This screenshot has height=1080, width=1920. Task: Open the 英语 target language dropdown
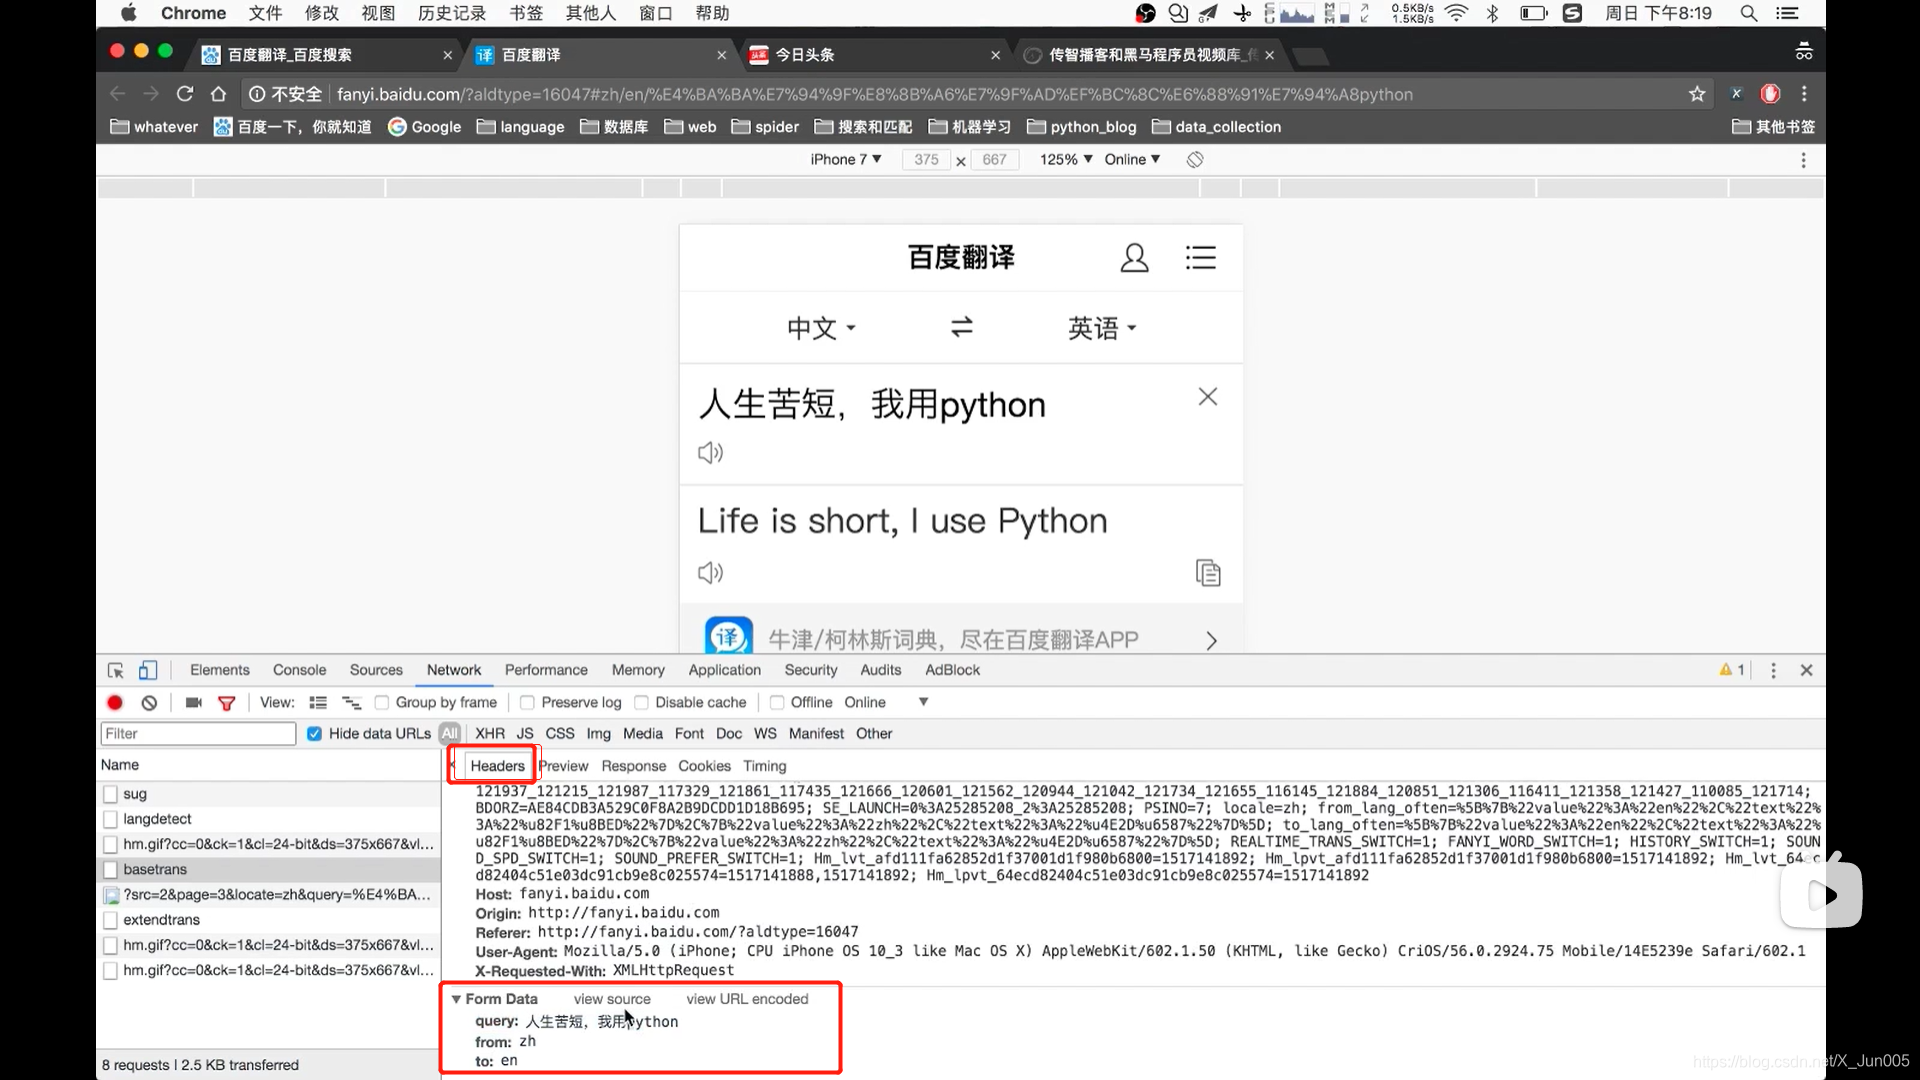pyautogui.click(x=1102, y=328)
